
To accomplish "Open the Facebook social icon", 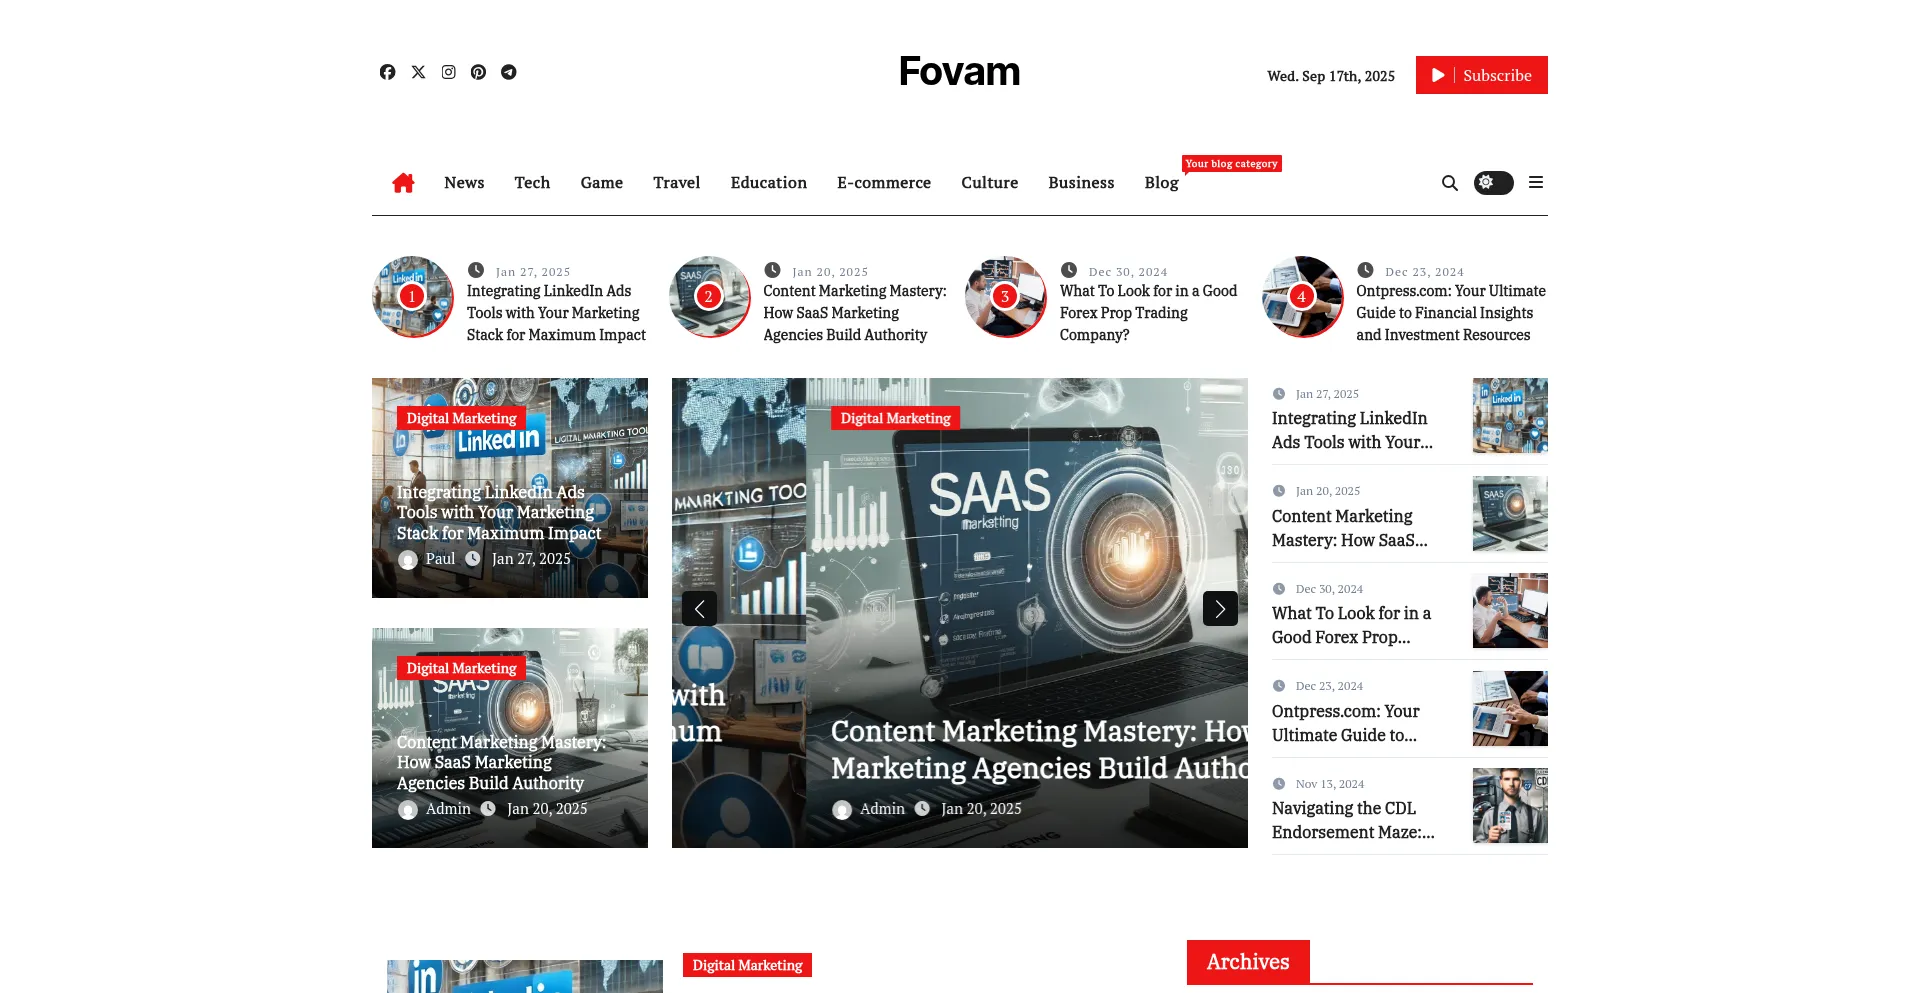I will (x=387, y=72).
